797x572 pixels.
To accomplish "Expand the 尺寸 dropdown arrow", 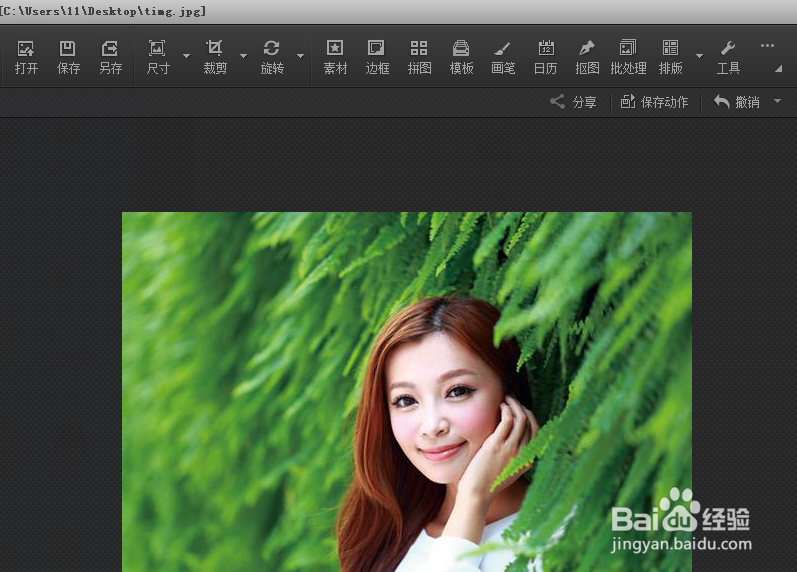I will pos(187,56).
